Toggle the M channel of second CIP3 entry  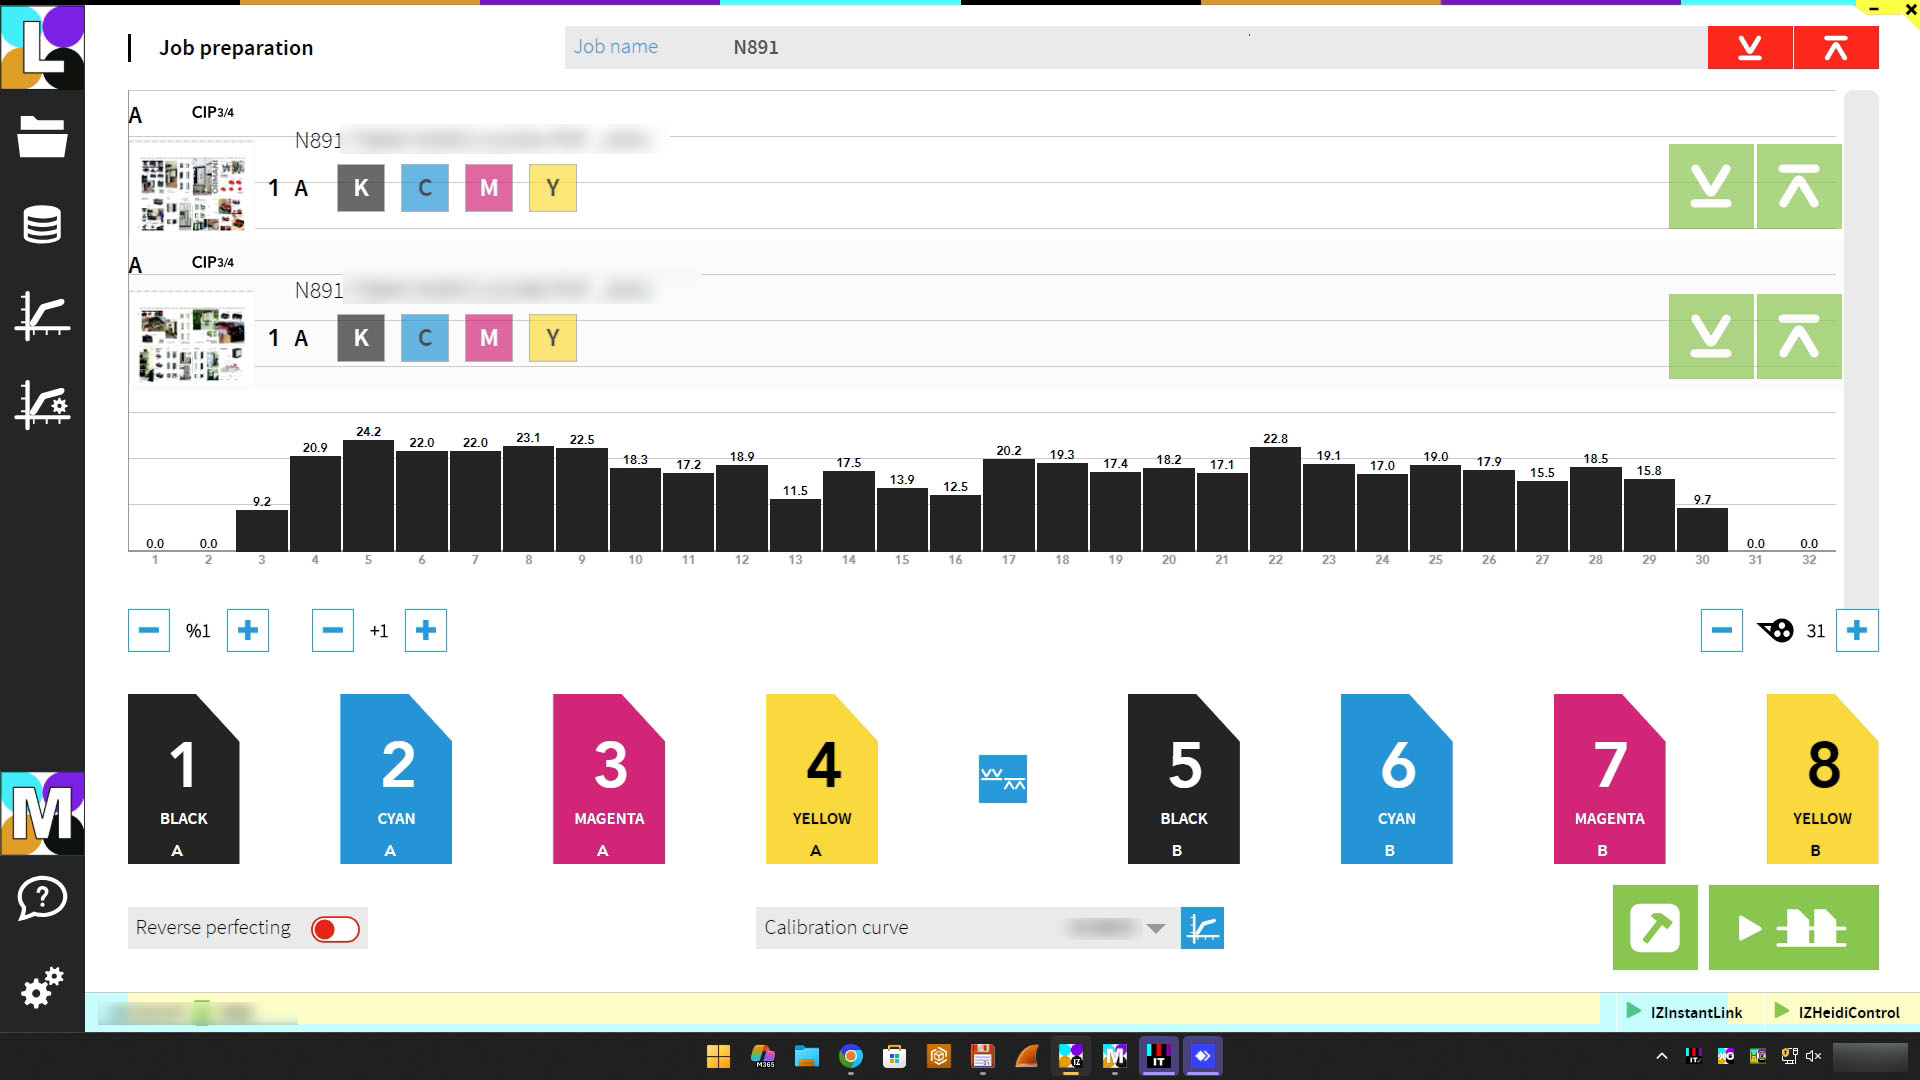coord(489,338)
